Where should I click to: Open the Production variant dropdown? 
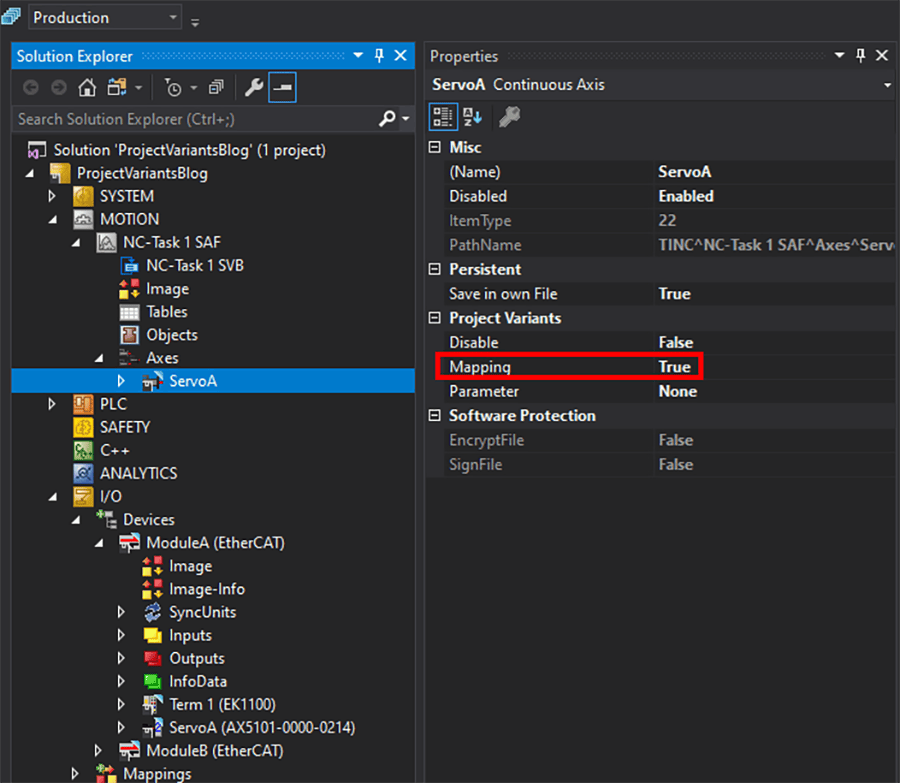tap(105, 17)
